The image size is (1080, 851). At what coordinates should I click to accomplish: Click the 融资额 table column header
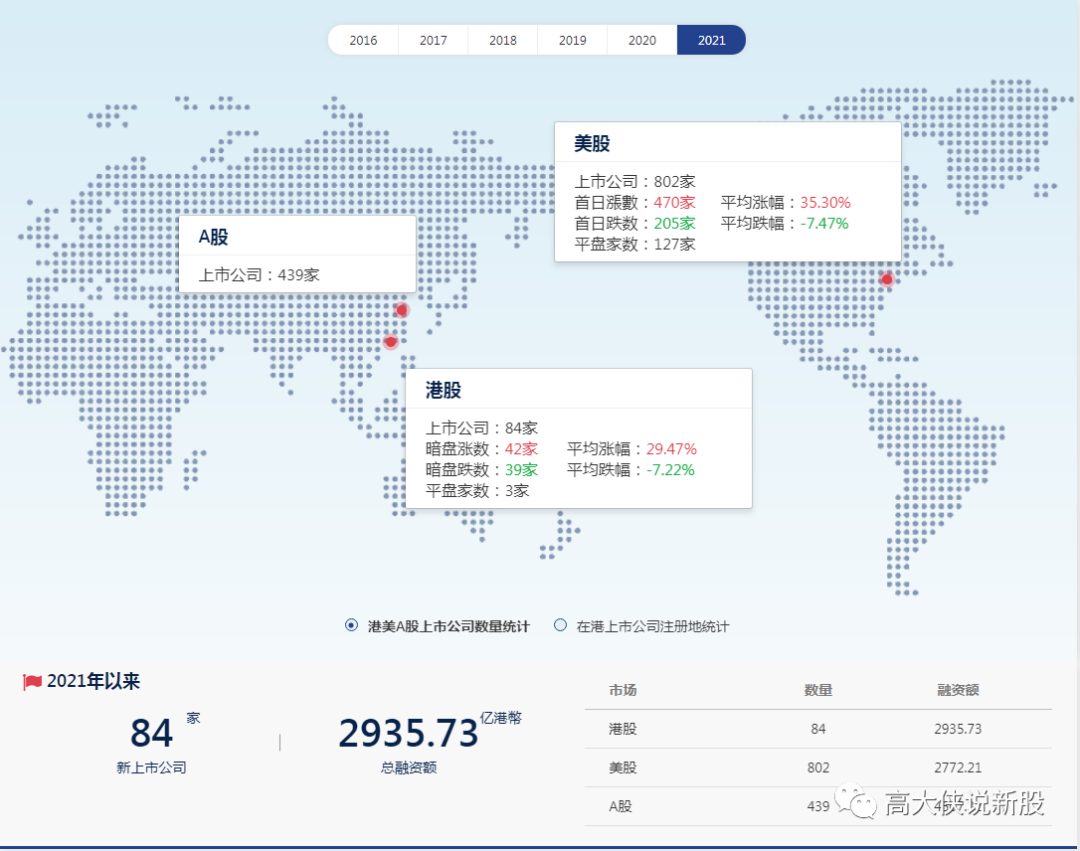[958, 690]
